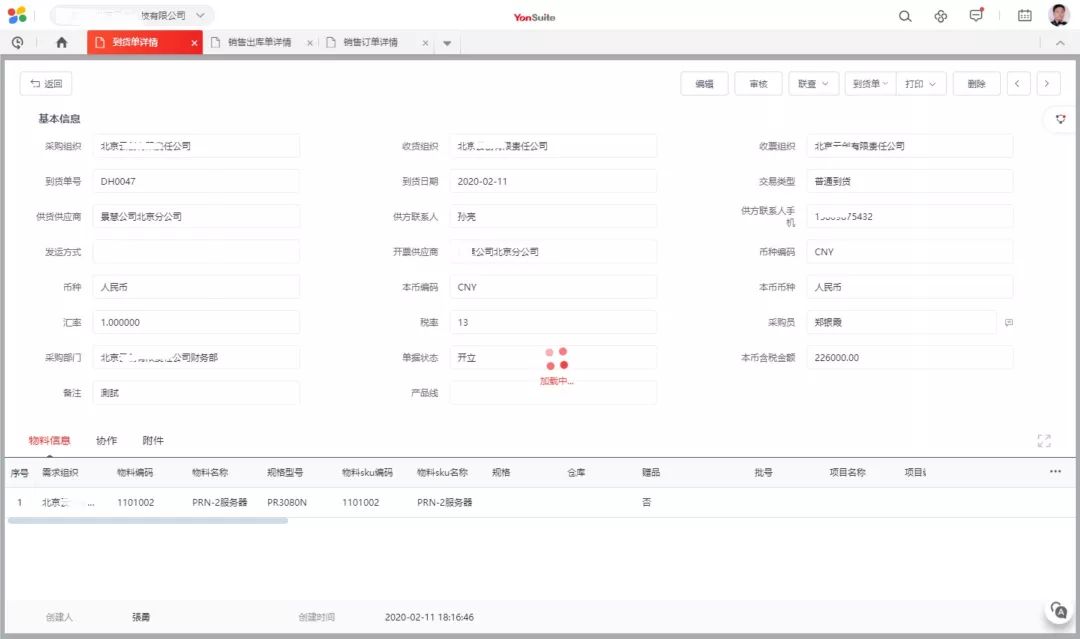Open the history clock icon
The height and width of the screenshot is (639, 1080).
tap(17, 43)
